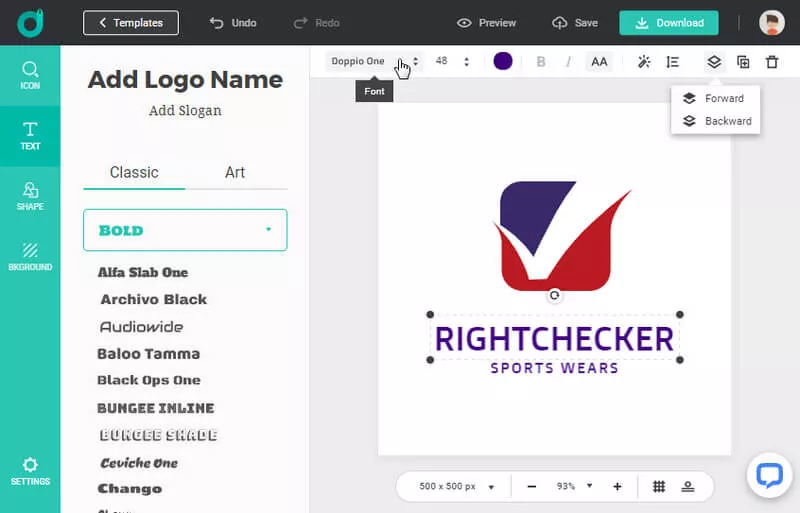Click the align to canvas icon
The width and height of the screenshot is (800, 513).
(688, 486)
